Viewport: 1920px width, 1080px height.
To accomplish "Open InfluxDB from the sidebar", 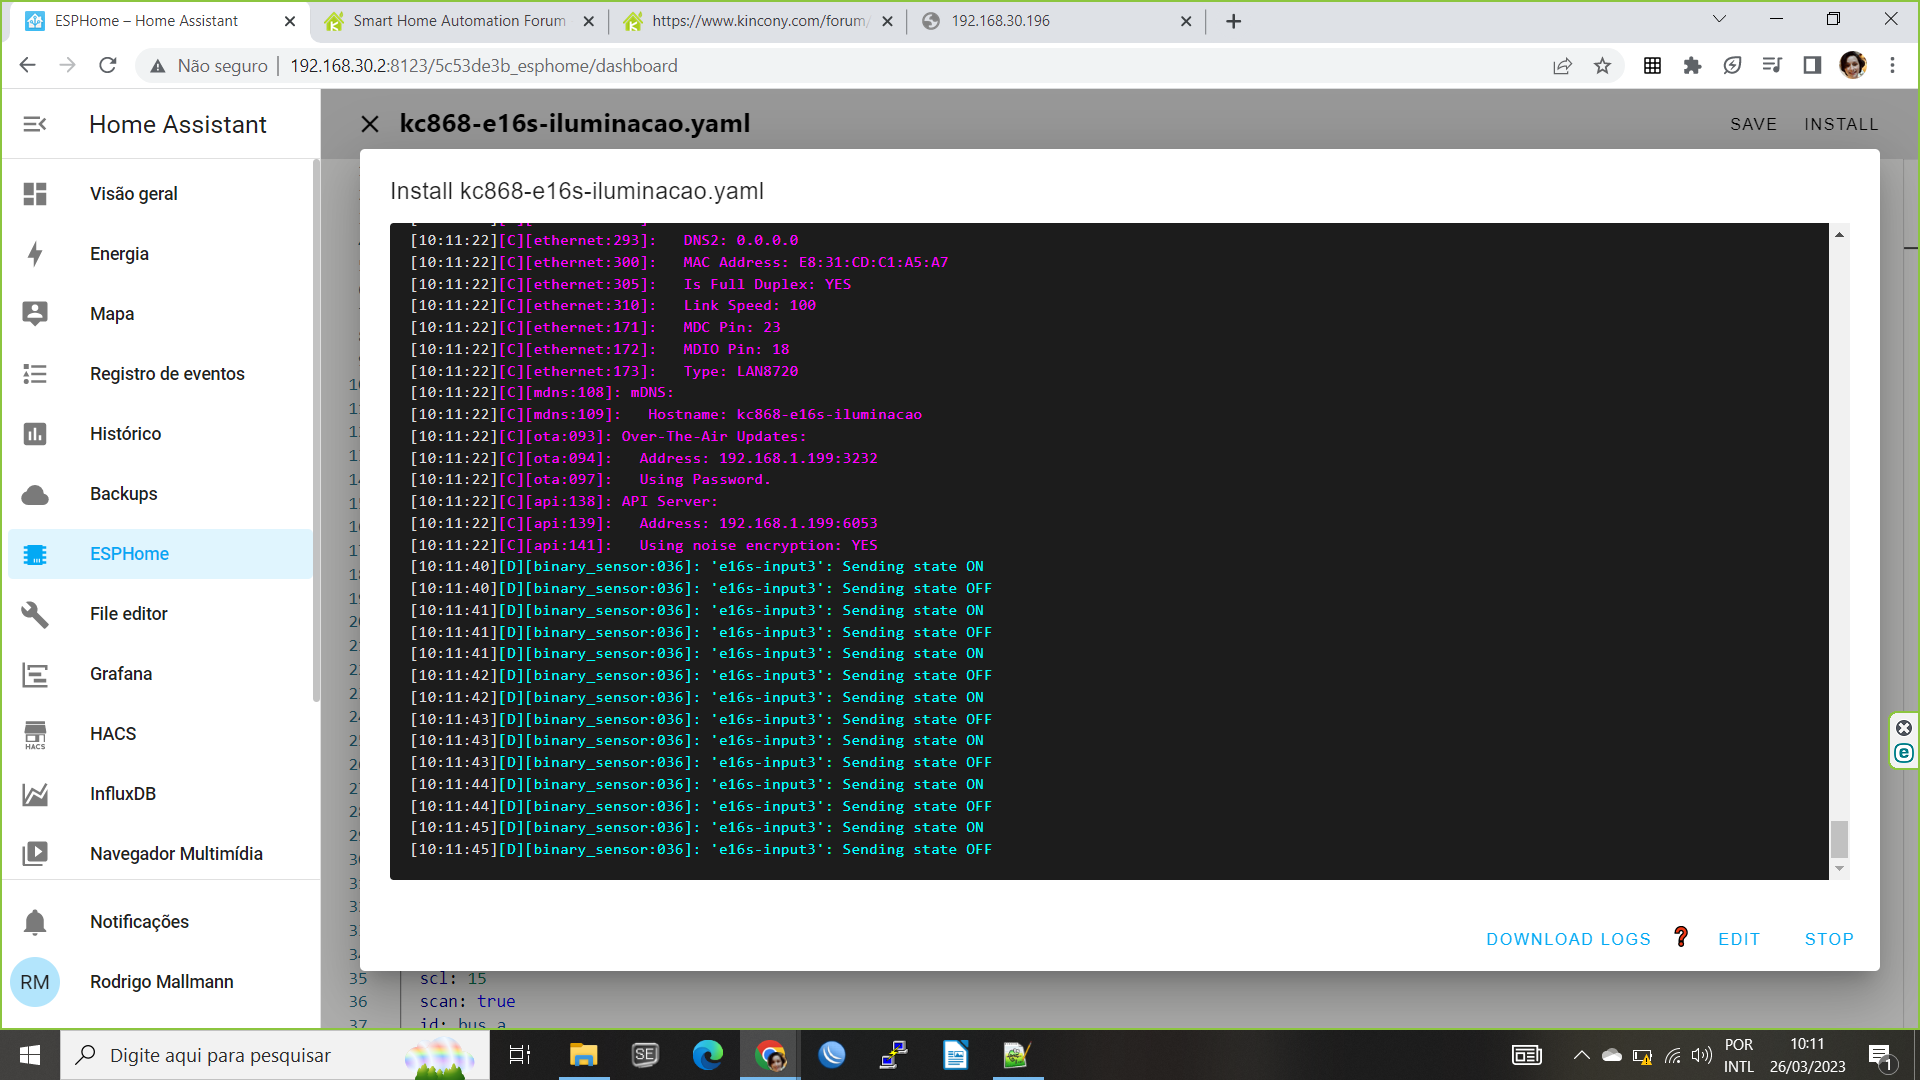I will click(122, 794).
